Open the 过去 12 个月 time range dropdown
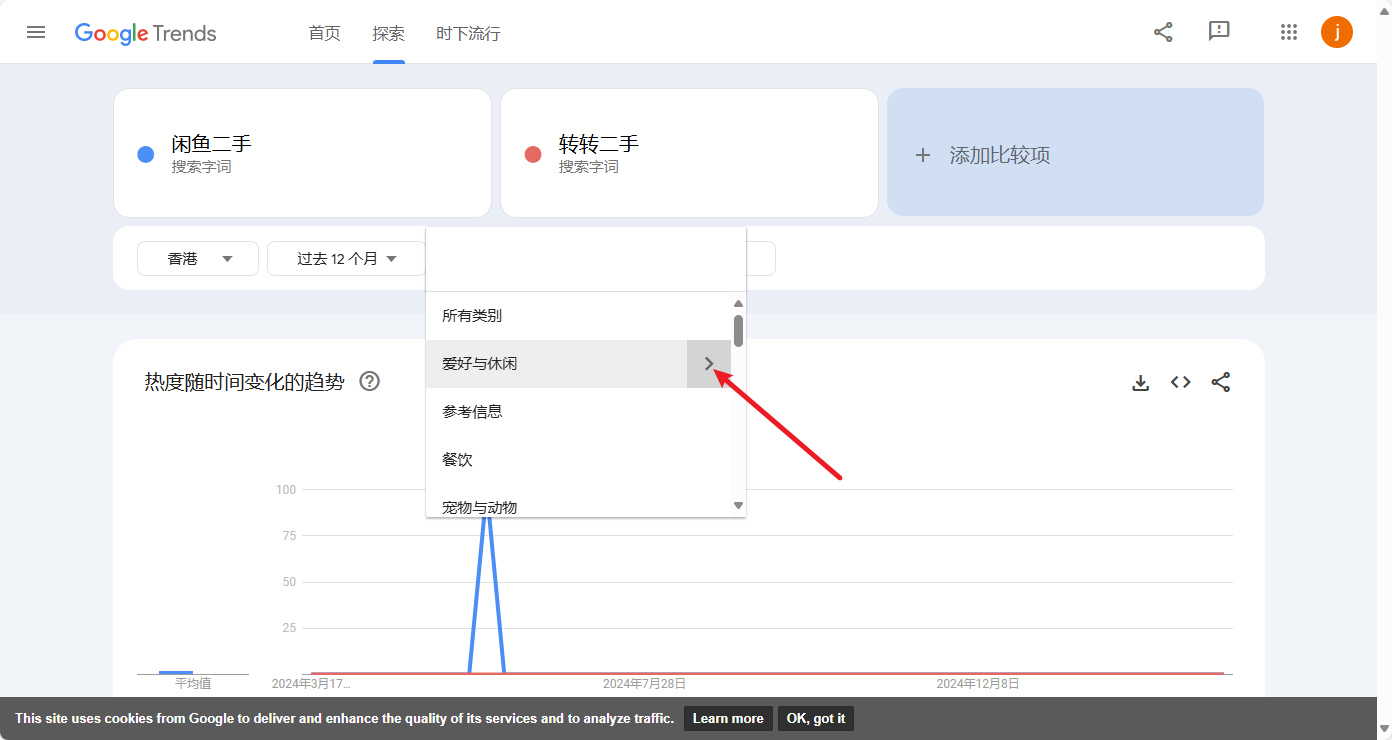The image size is (1392, 740). tap(346, 259)
